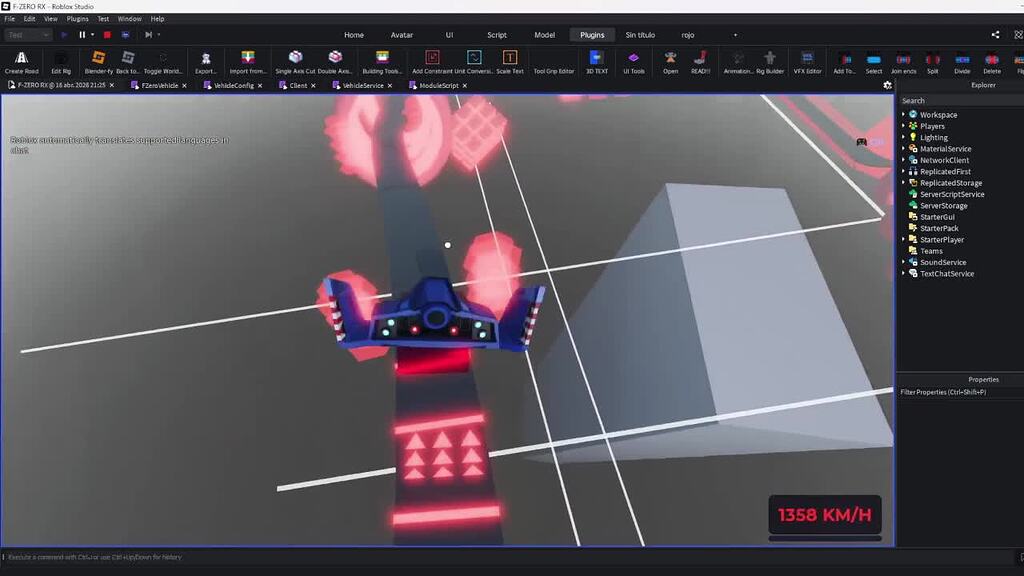Open the dropdown arrow after rojo tab

735,35
